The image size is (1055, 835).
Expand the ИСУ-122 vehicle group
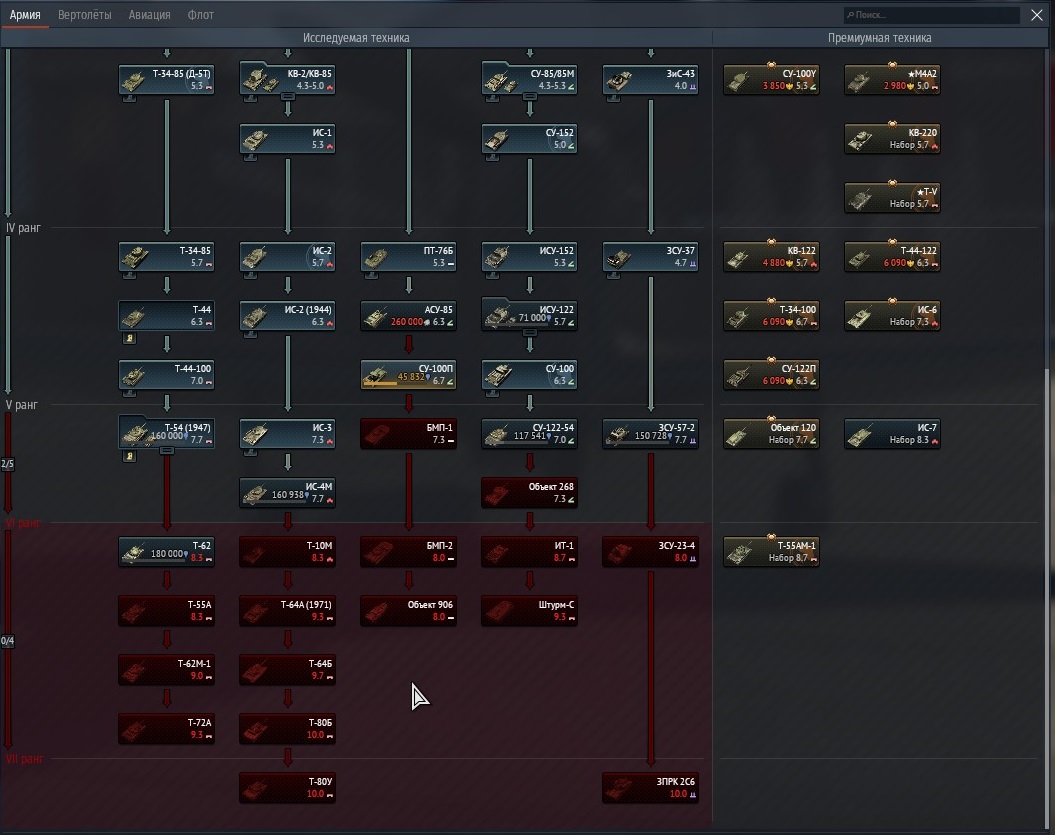coord(530,332)
